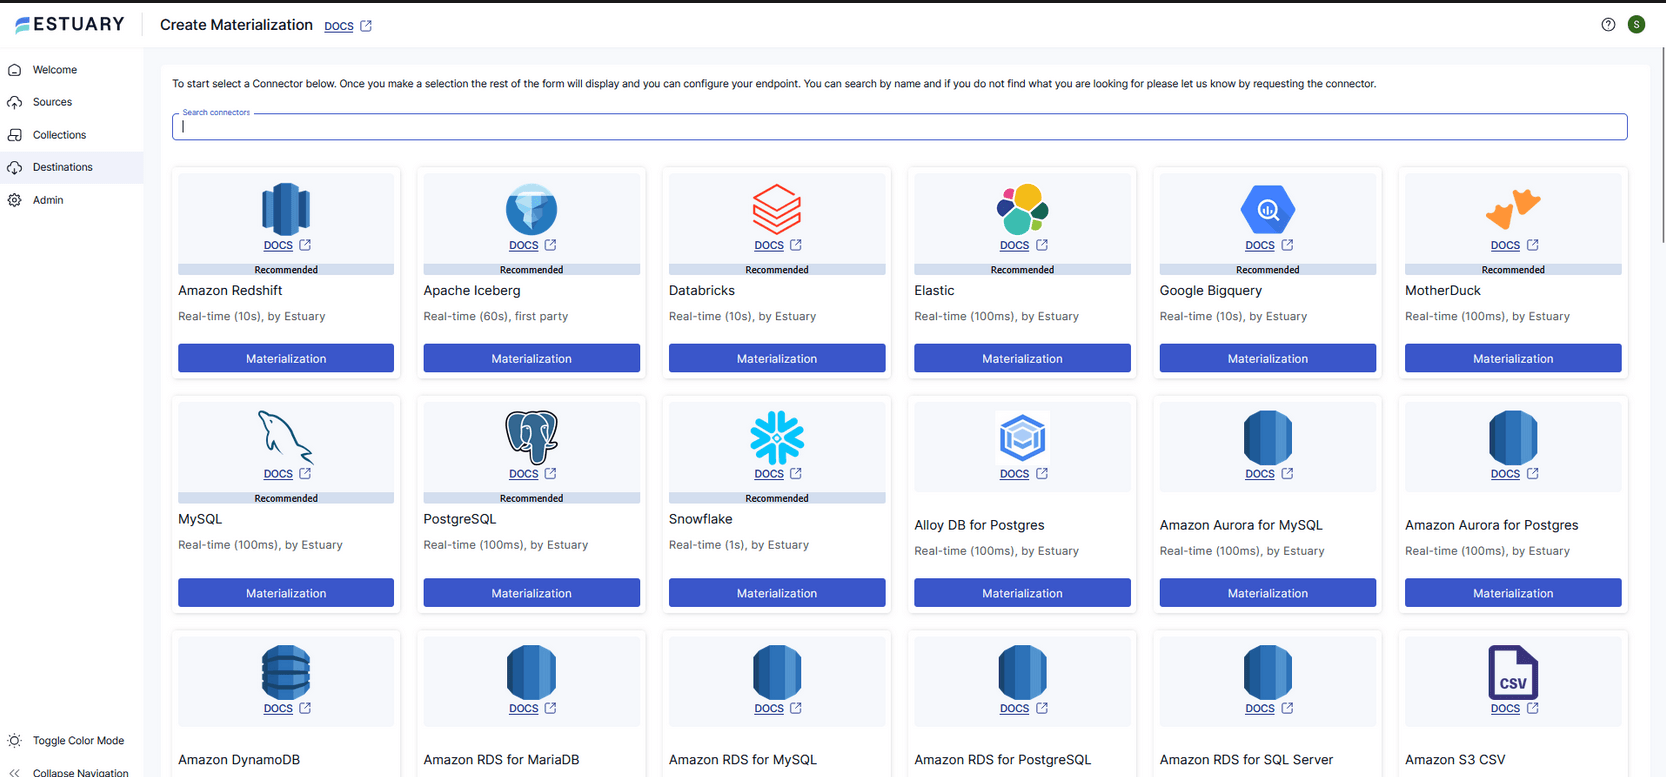Image resolution: width=1666 pixels, height=777 pixels.
Task: Click the PostgreSQL elephant logo
Action: click(x=531, y=437)
